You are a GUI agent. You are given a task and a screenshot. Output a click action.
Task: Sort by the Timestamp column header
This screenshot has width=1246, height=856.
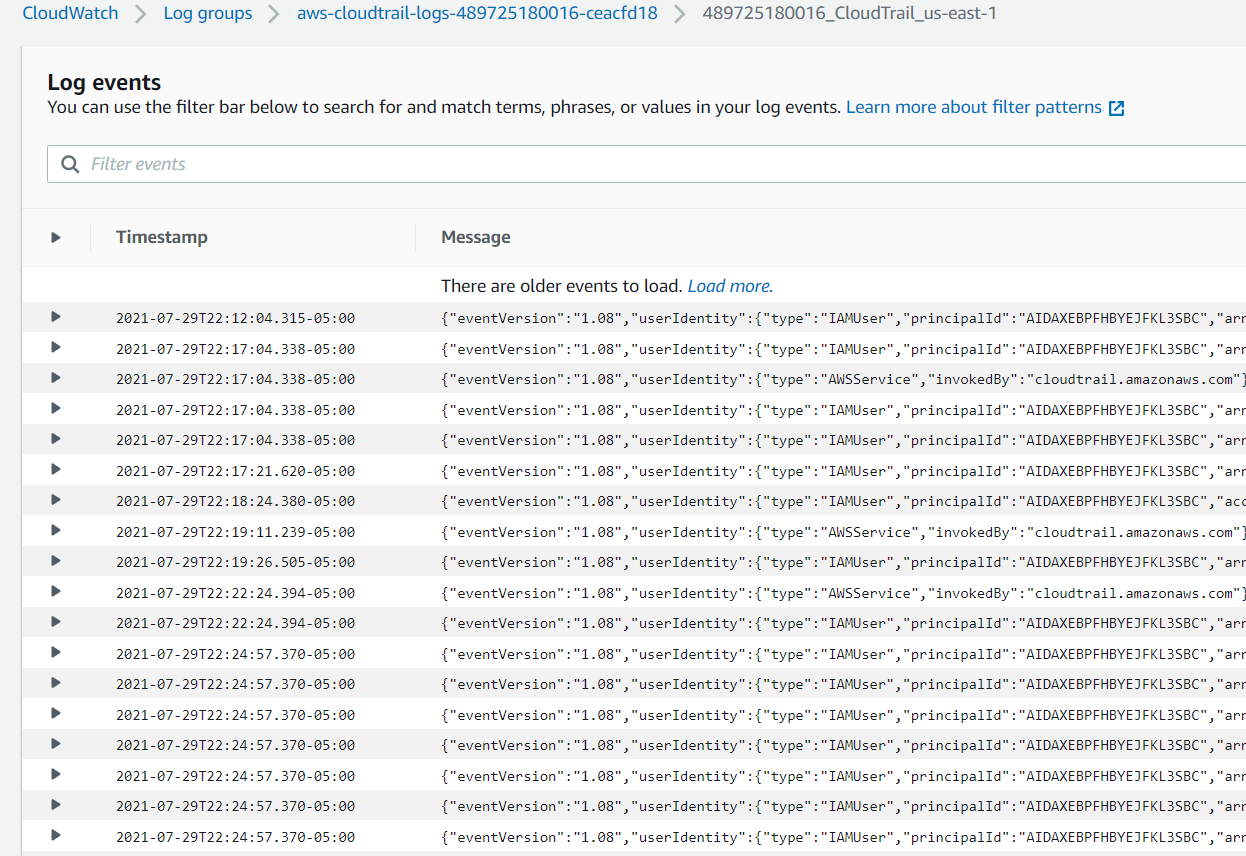tap(162, 237)
